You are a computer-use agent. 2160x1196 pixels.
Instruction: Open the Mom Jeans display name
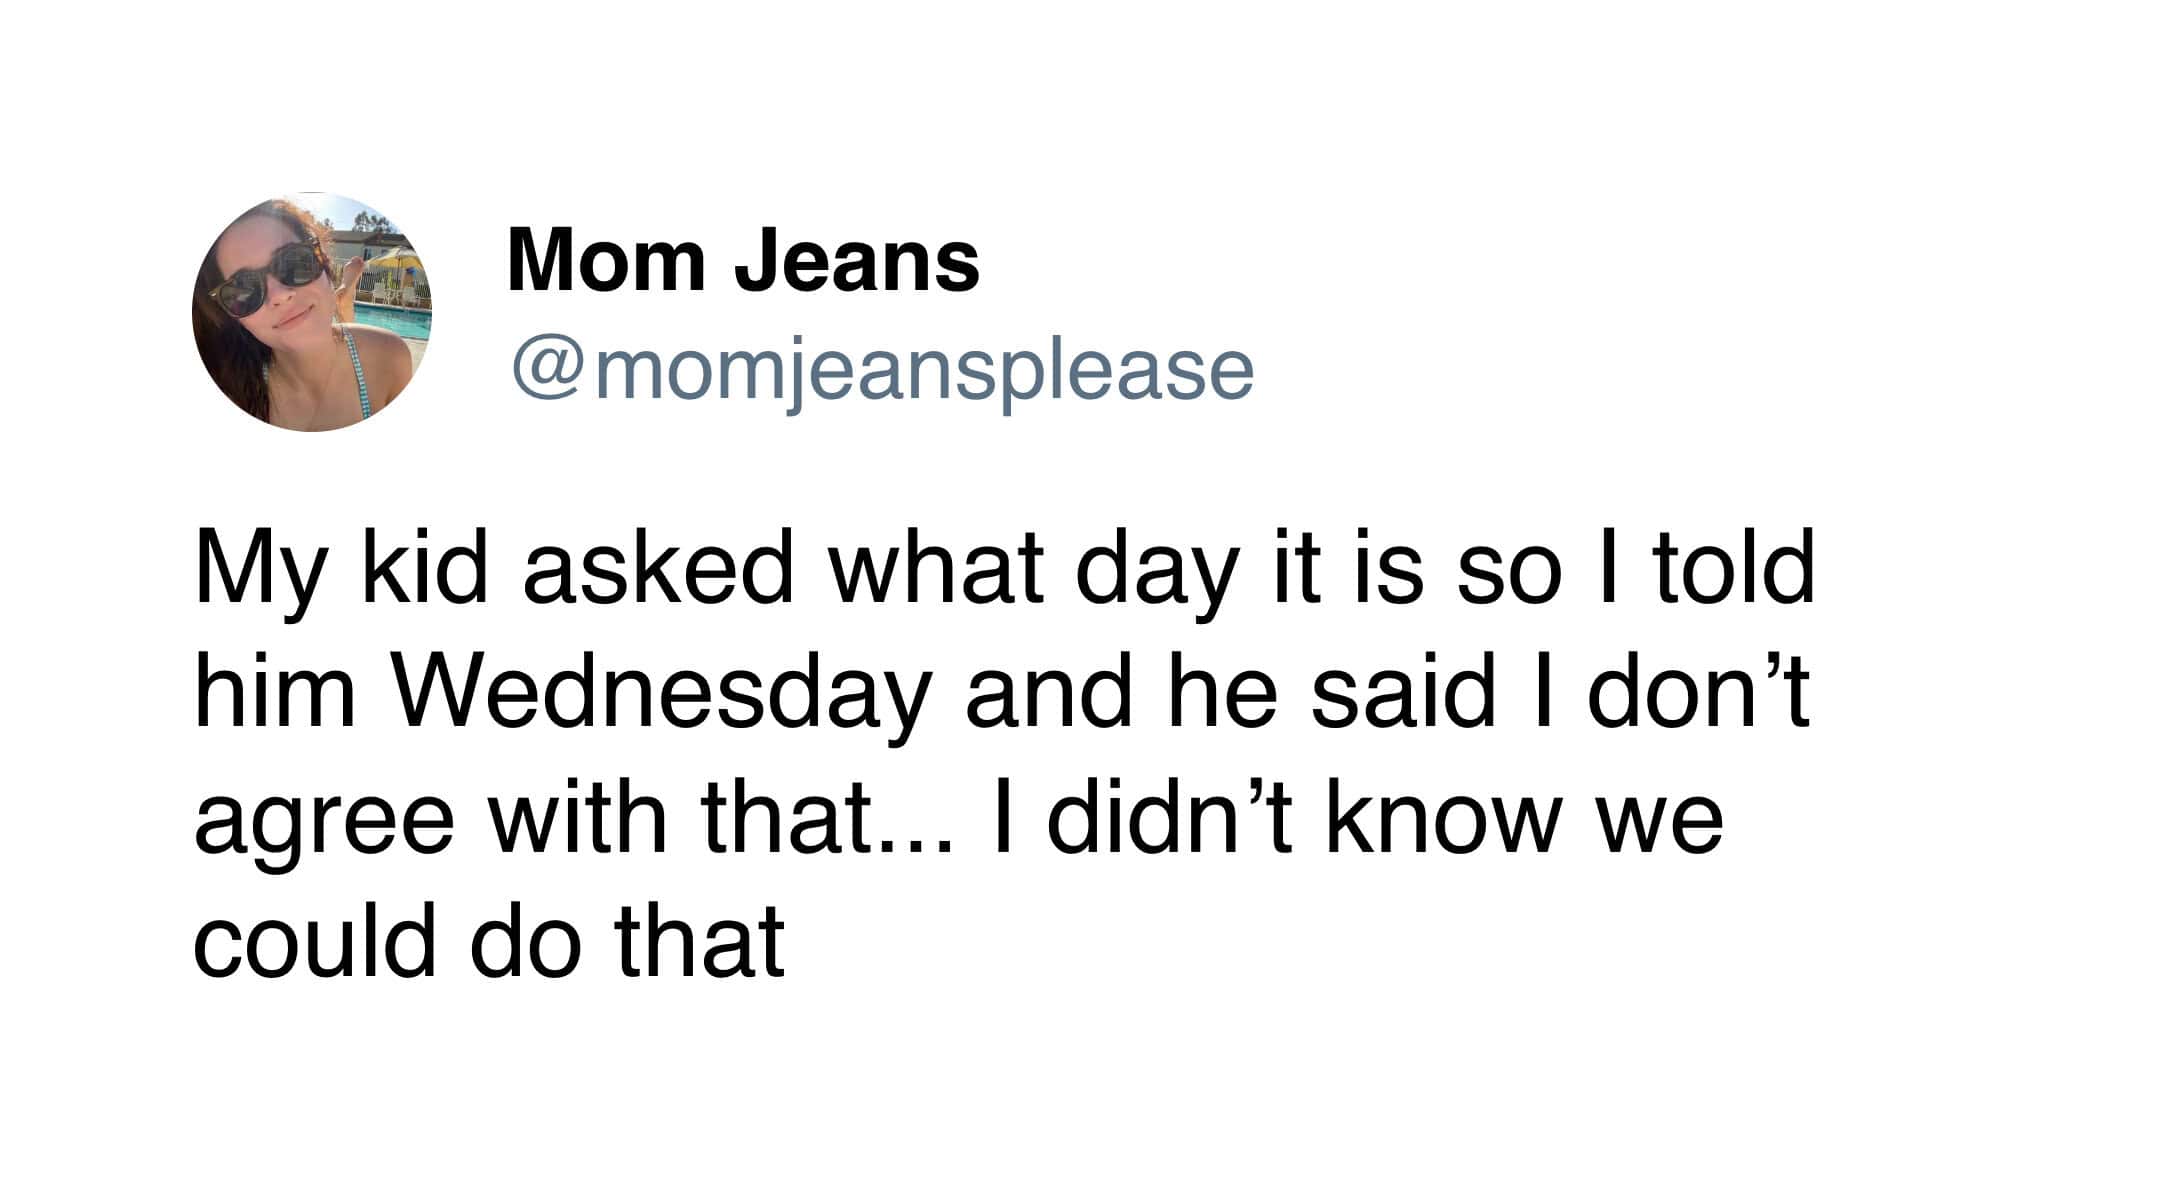pos(743,260)
